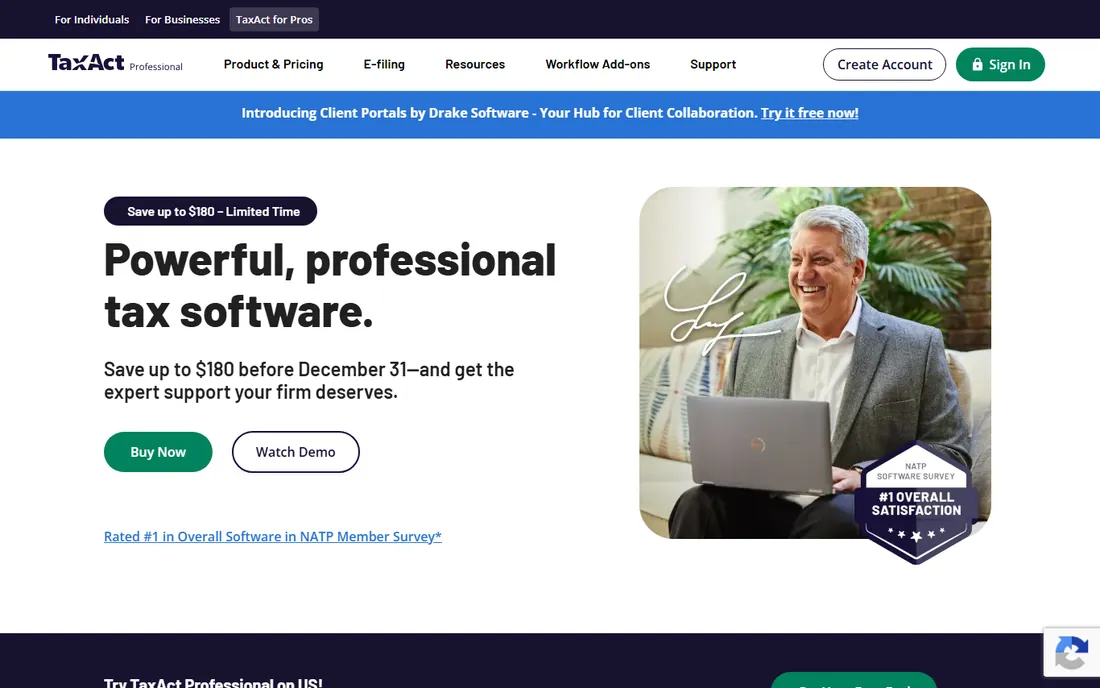The image size is (1100, 688).
Task: Click the Powerful, professional tax software heading
Action: (x=330, y=285)
